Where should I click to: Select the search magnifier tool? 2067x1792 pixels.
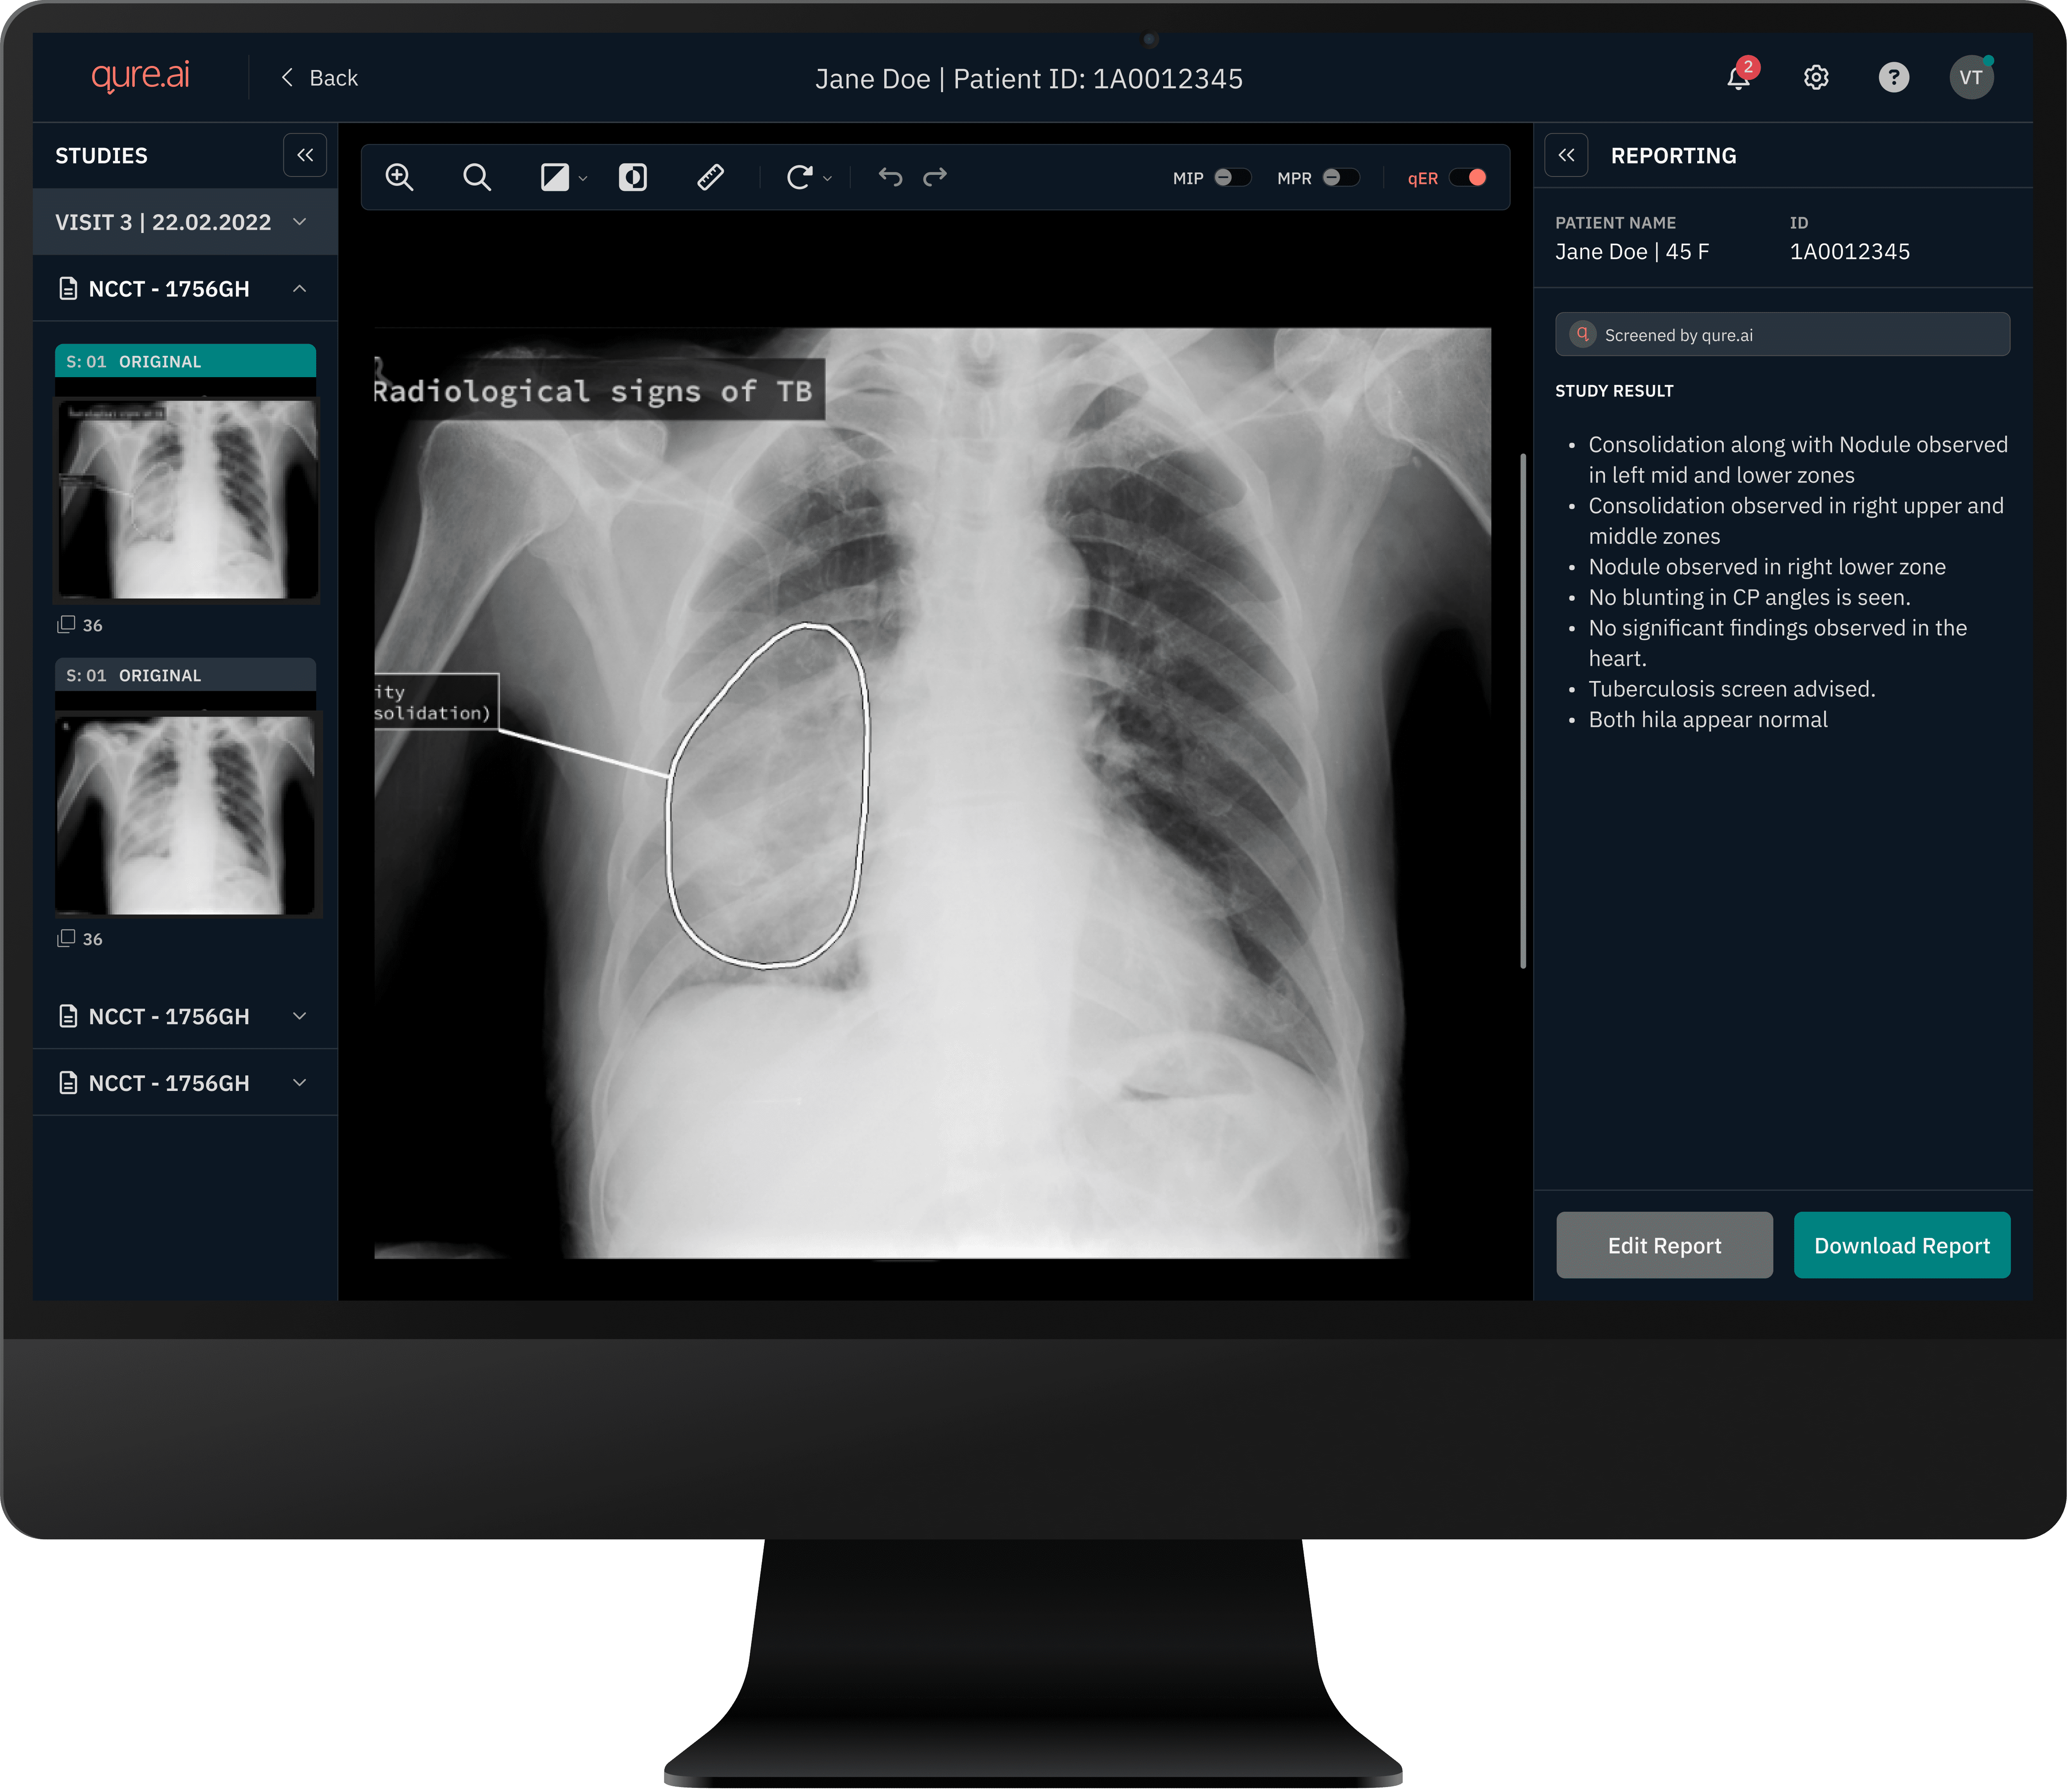[477, 177]
